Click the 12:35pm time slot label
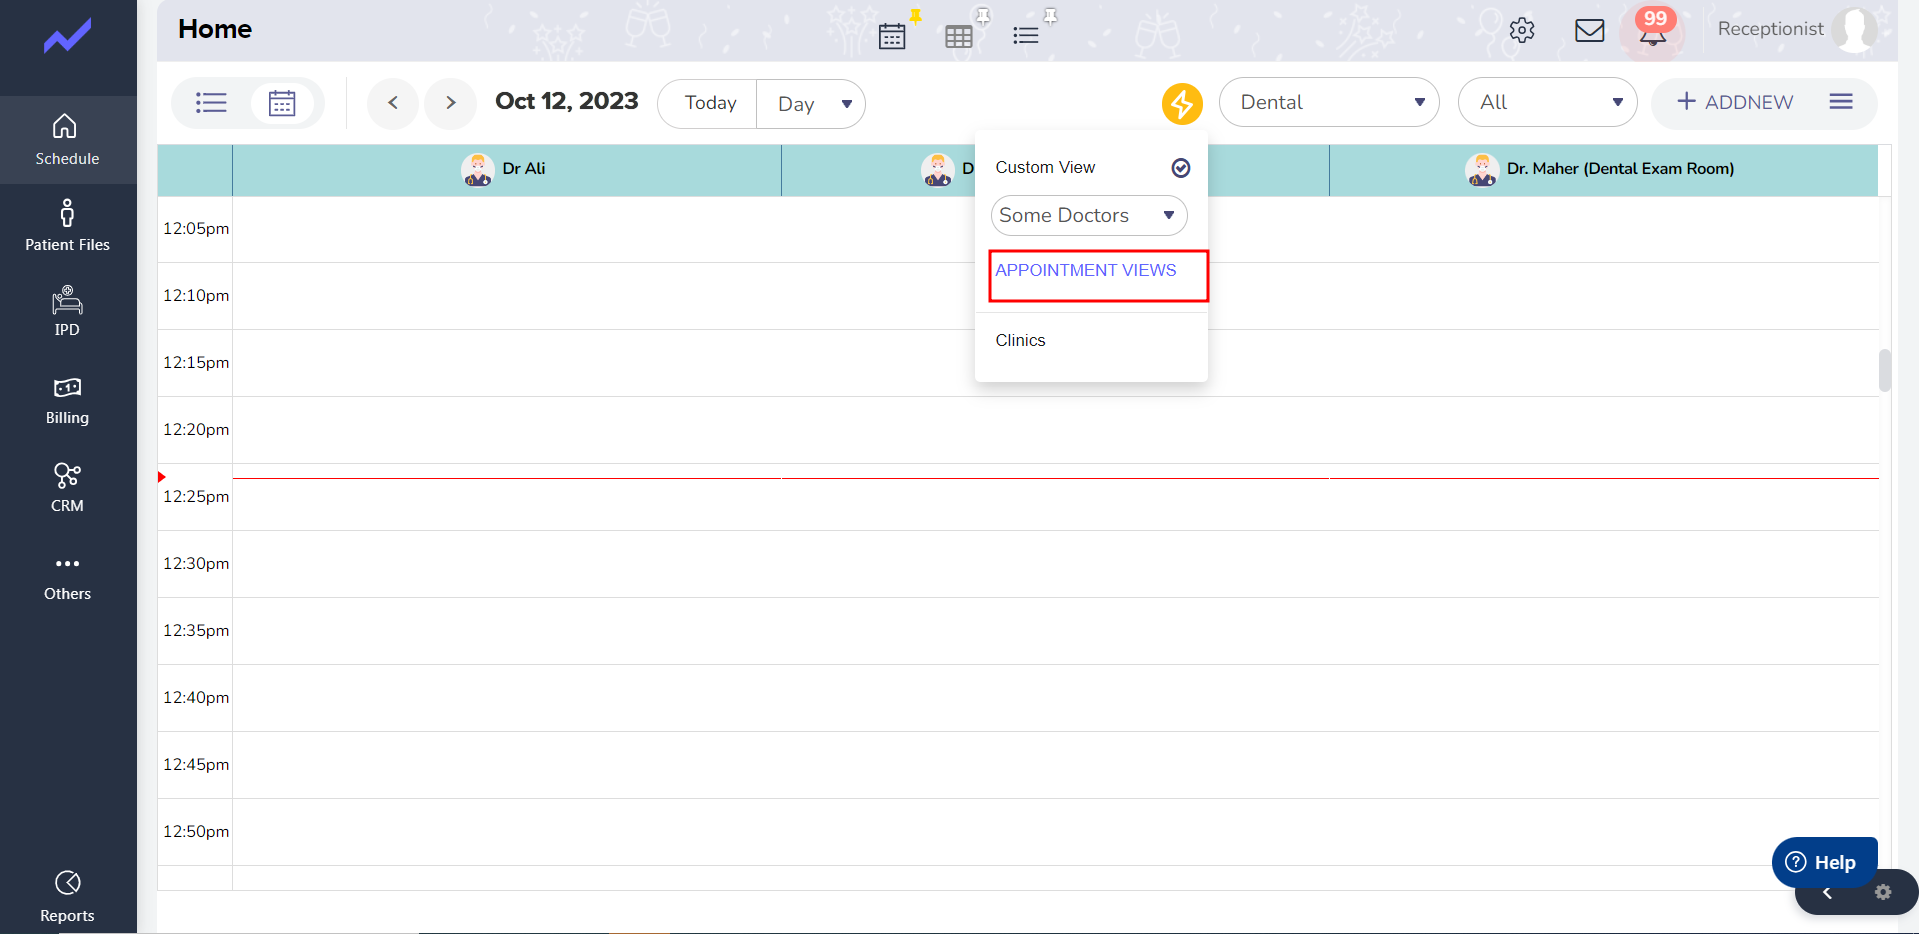Viewport: 1919px width, 934px height. pyautogui.click(x=196, y=630)
